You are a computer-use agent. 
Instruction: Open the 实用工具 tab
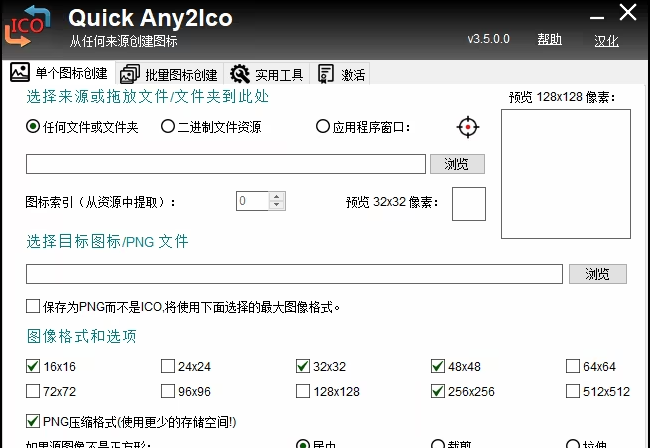pos(267,75)
